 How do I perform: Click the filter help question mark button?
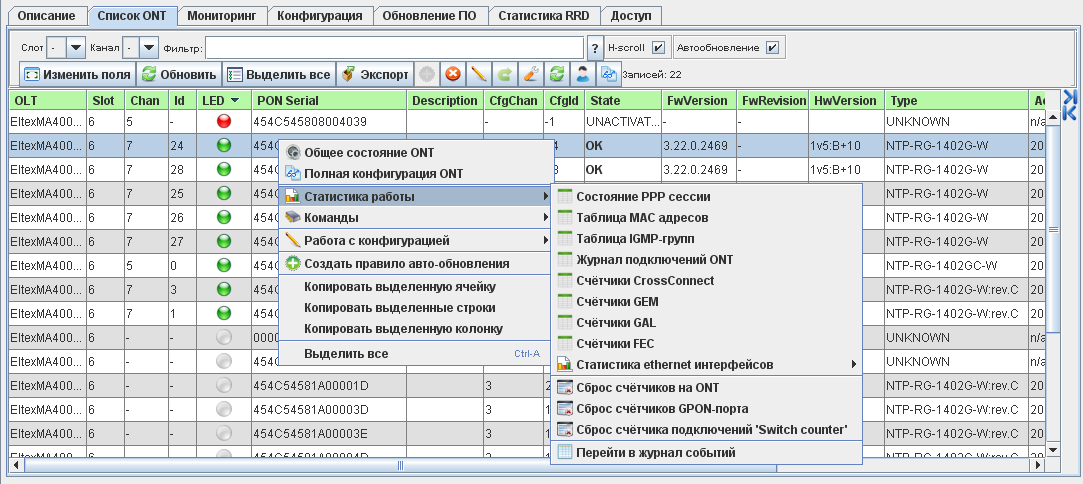point(595,48)
